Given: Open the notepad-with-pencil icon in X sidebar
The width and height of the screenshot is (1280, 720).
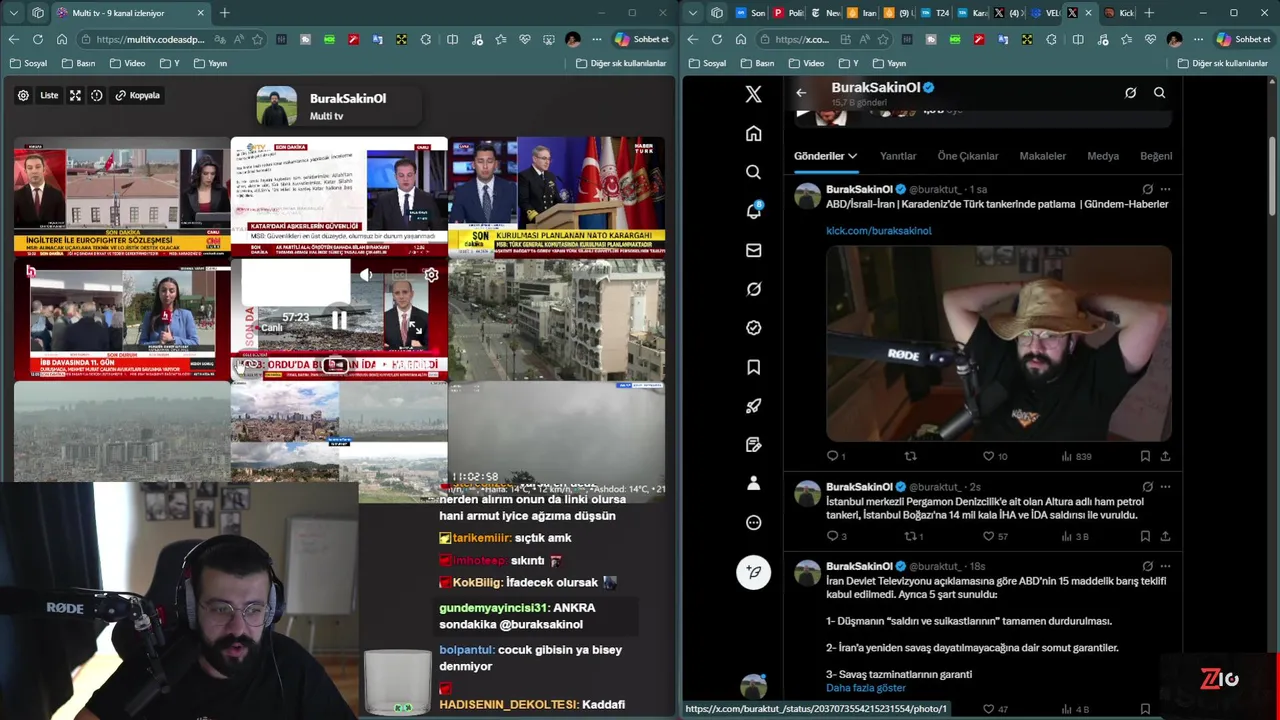Looking at the screenshot, I should coord(754,445).
